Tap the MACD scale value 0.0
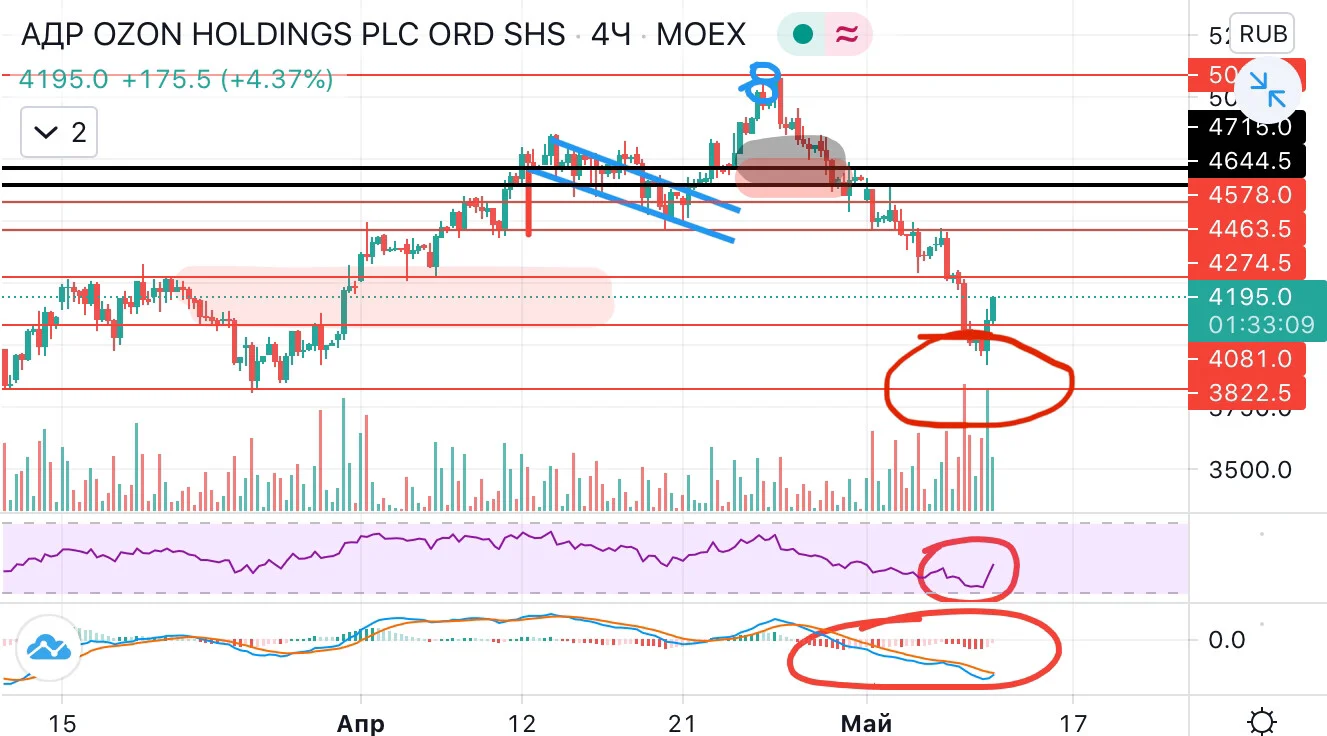1327x736 pixels. pos(1227,640)
